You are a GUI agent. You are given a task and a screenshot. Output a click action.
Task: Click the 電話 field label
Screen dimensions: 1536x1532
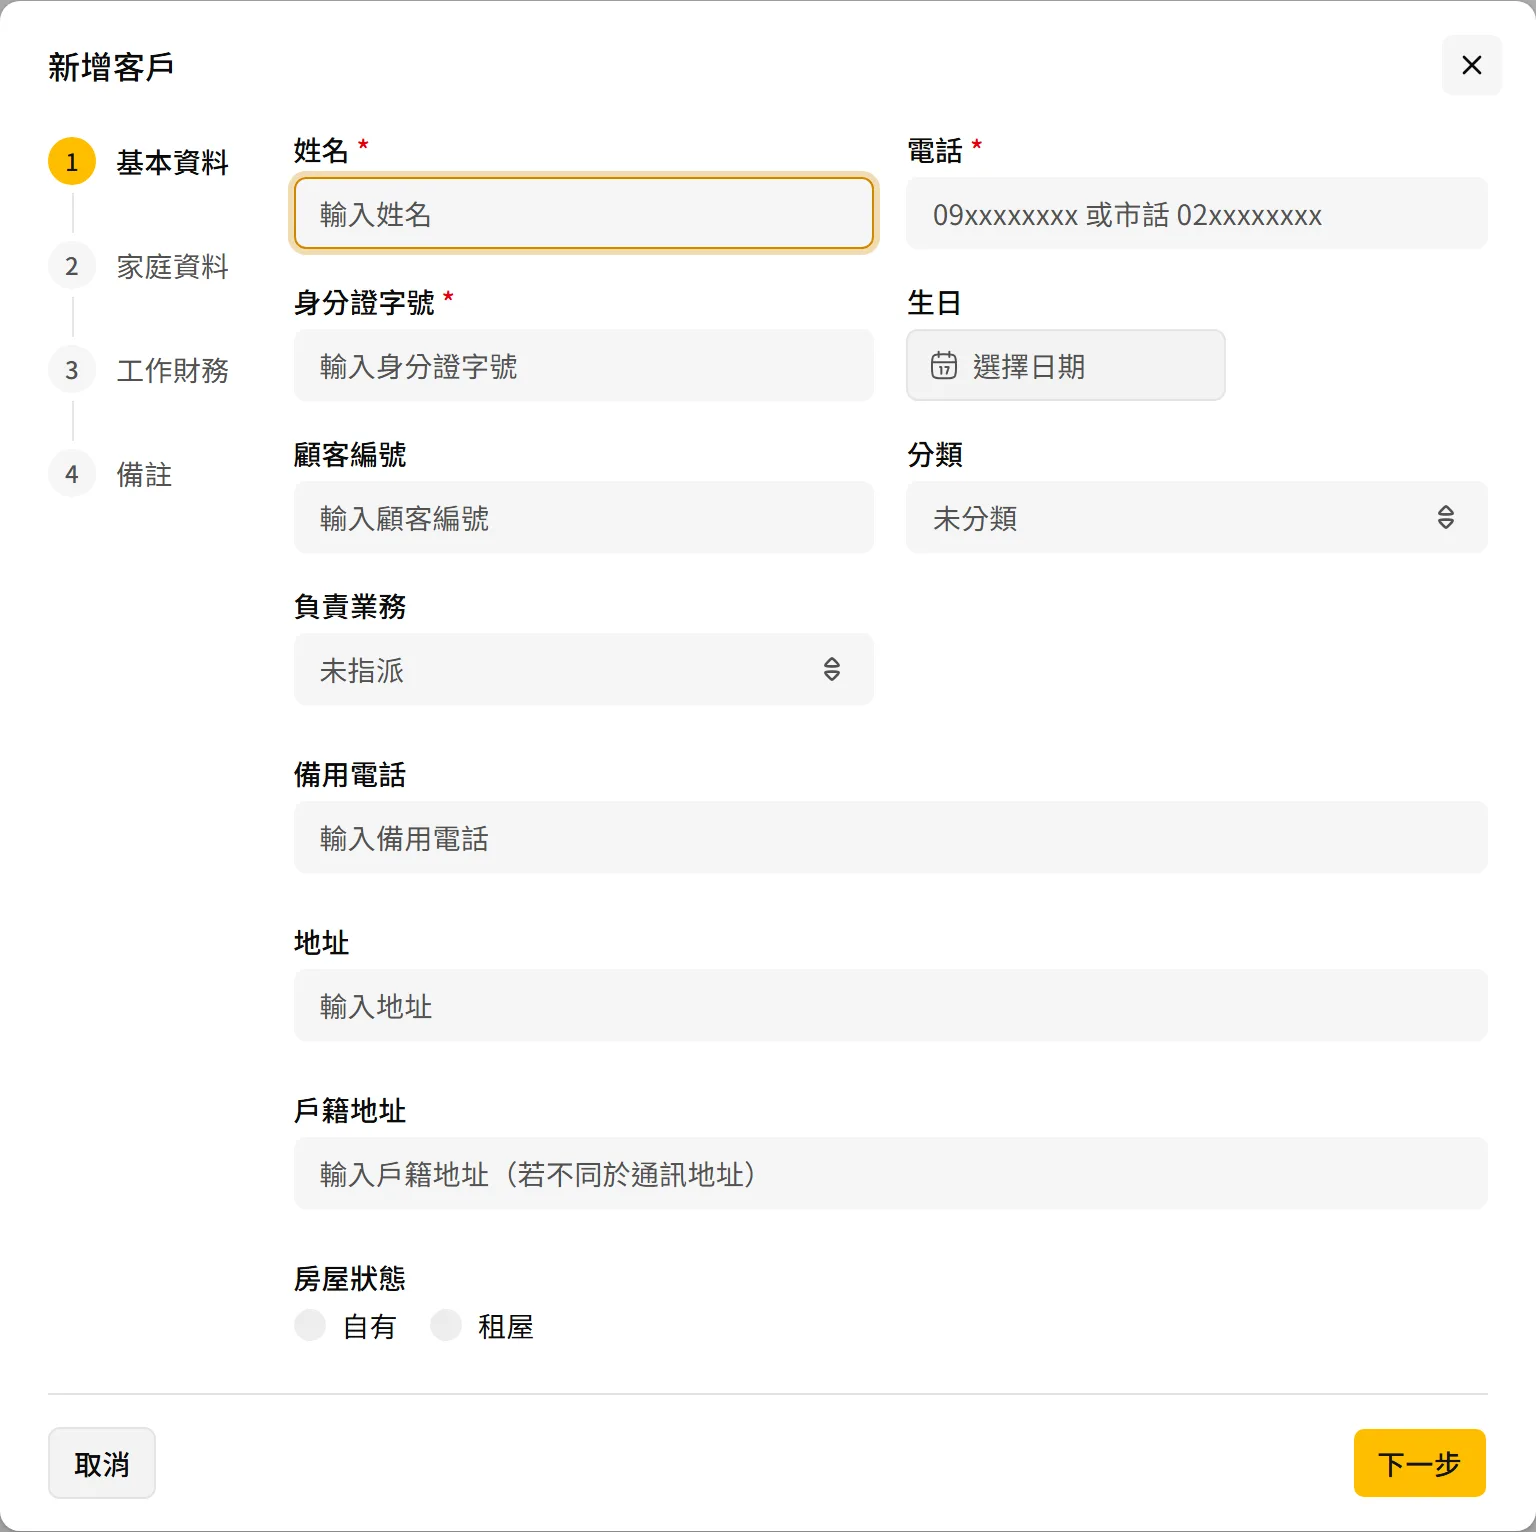[x=934, y=150]
